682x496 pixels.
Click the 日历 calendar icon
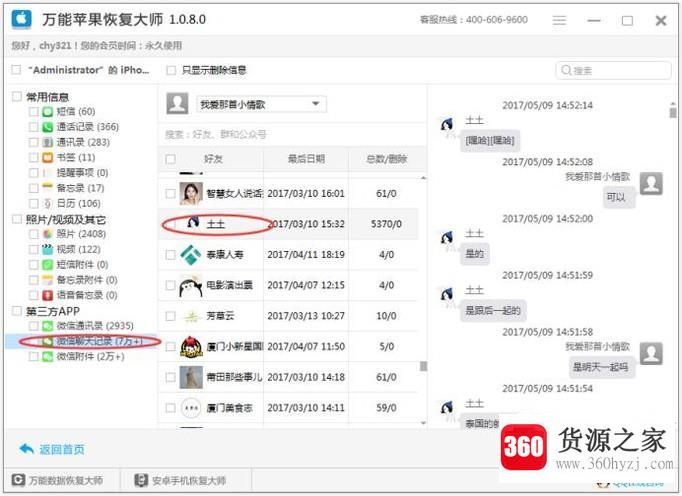(x=47, y=204)
